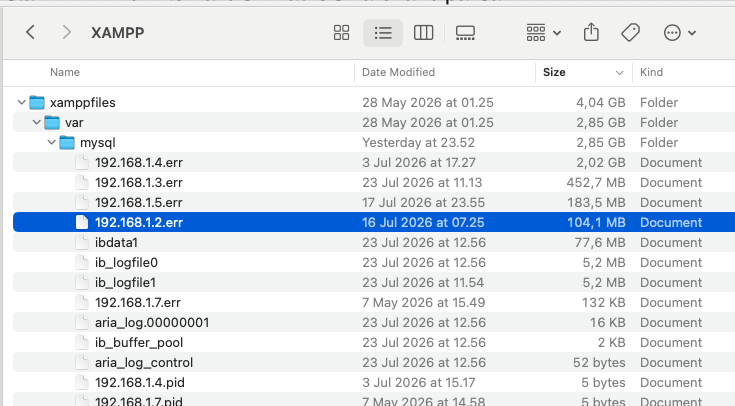Viewport: 735px width, 406px height.
Task: Click the XAMPP window title
Action: click(x=118, y=33)
